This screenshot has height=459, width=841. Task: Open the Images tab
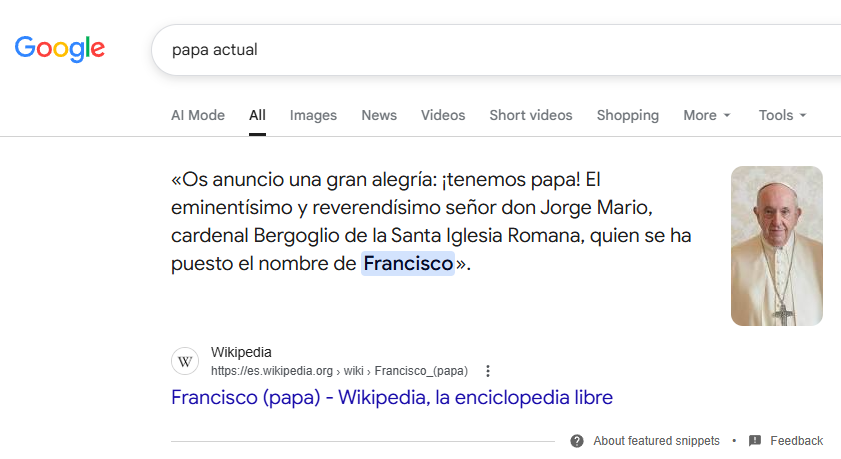[x=313, y=115]
